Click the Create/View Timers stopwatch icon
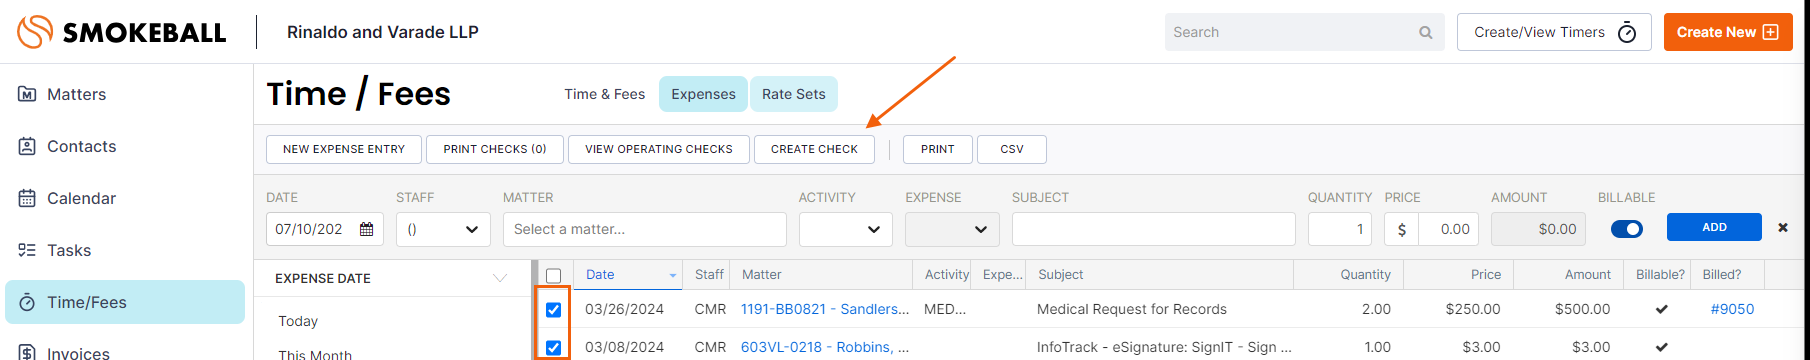 [x=1627, y=32]
